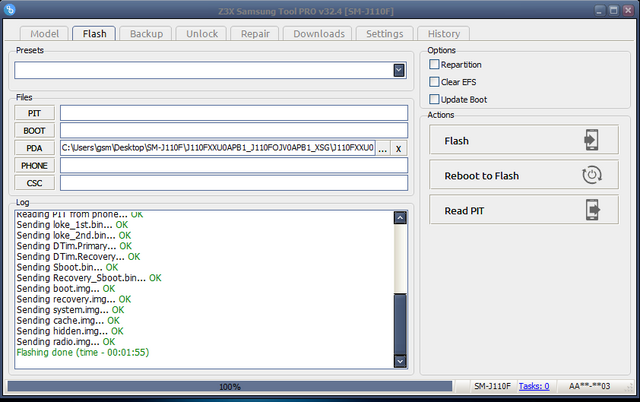Screen dimensions: 640x402
Task: Click the PIT file path field
Action: click(234, 113)
